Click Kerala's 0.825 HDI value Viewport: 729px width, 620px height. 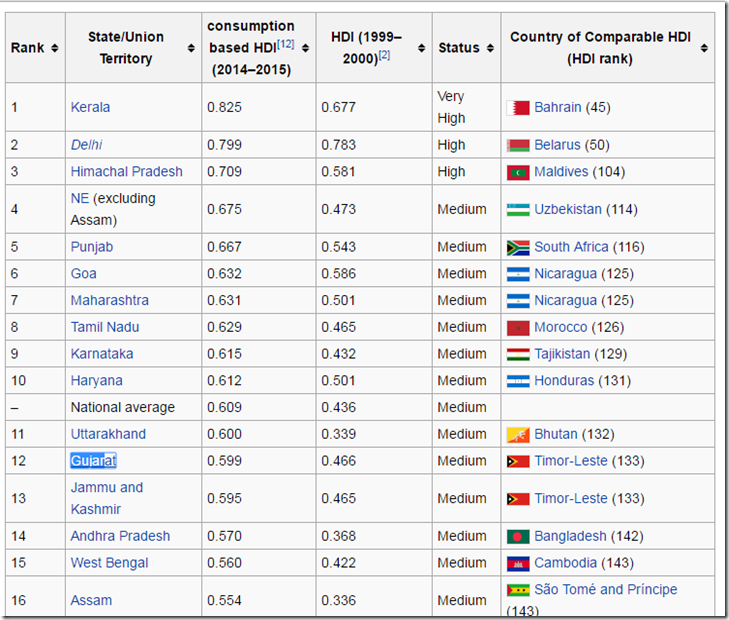(225, 107)
